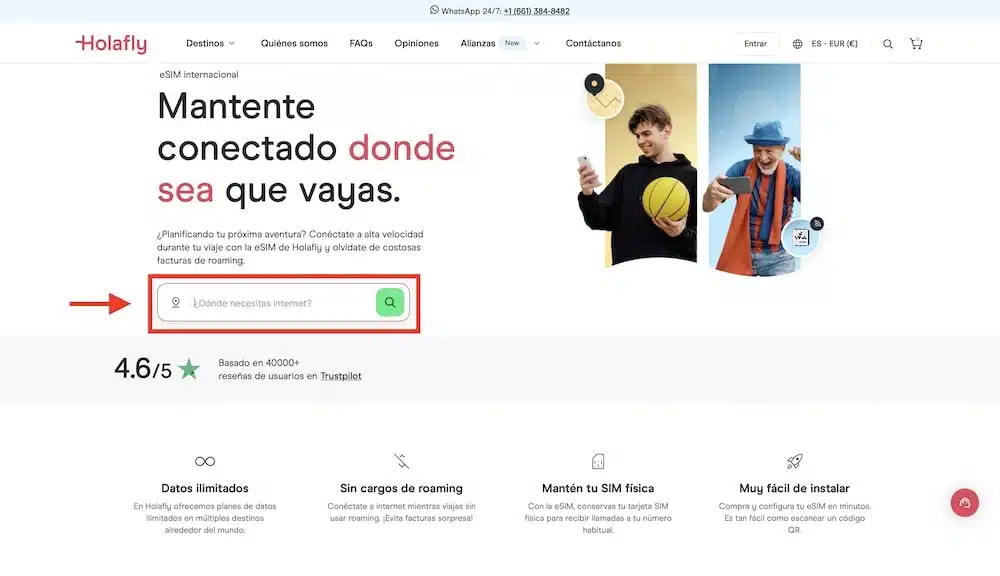
Task: Click the shopping cart icon
Action: point(916,43)
